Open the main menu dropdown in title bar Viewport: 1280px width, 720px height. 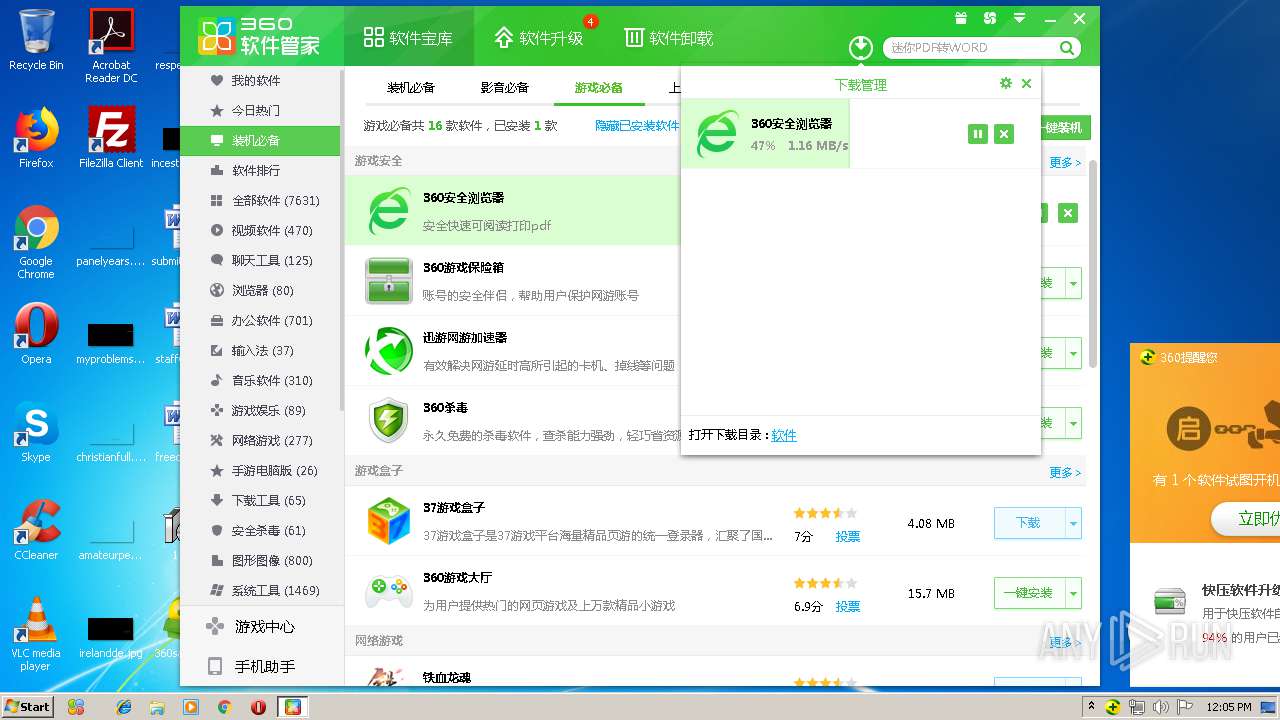(1019, 18)
